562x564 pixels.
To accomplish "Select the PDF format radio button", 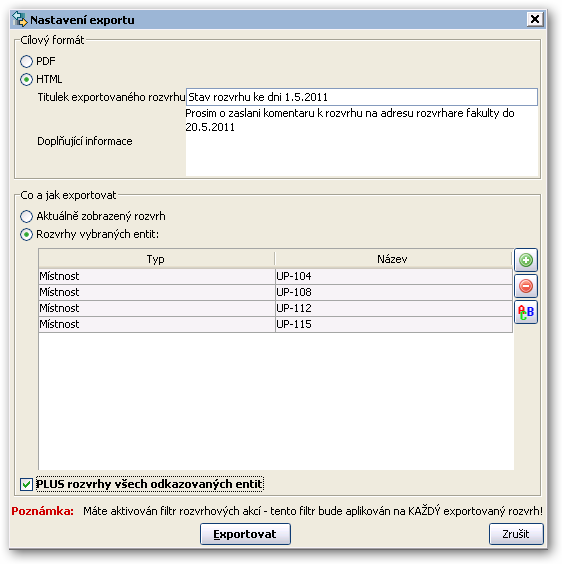I will pyautogui.click(x=26, y=62).
